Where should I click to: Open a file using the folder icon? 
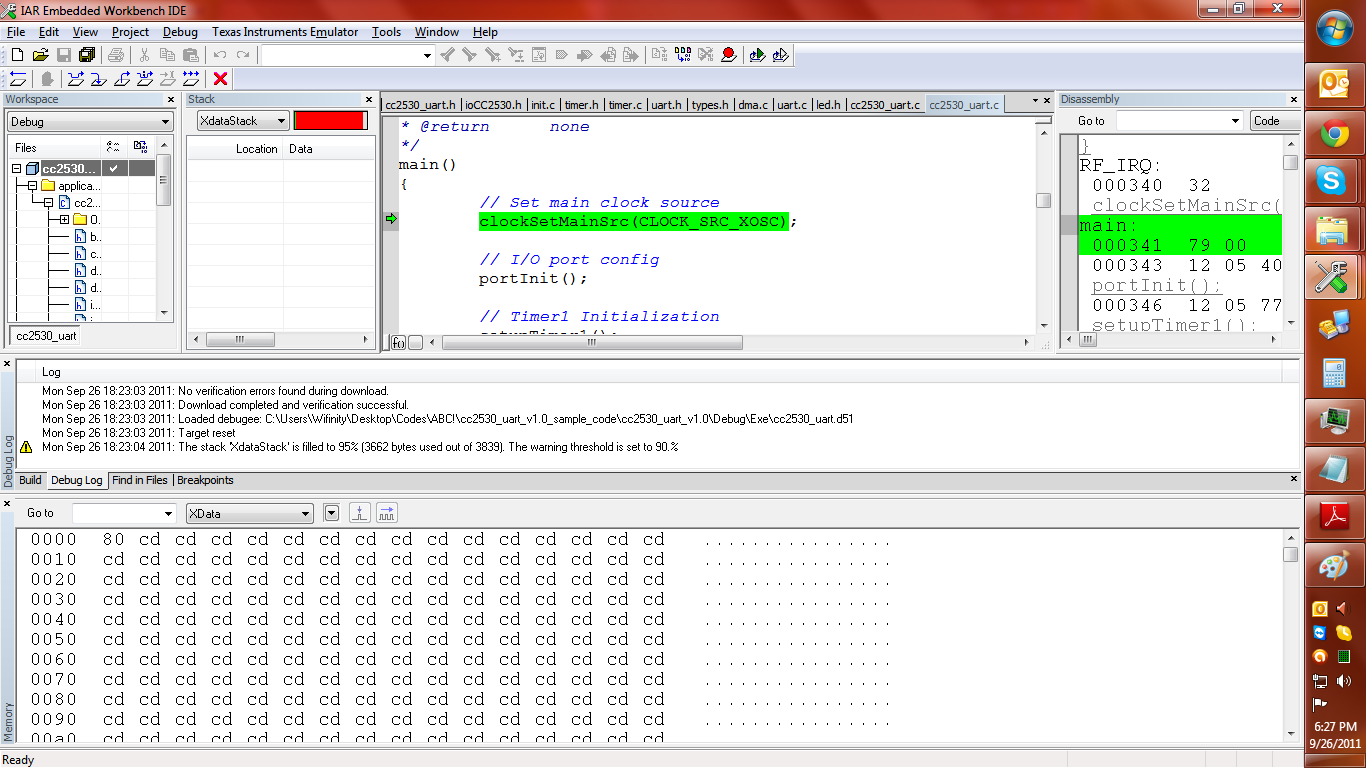[x=40, y=55]
